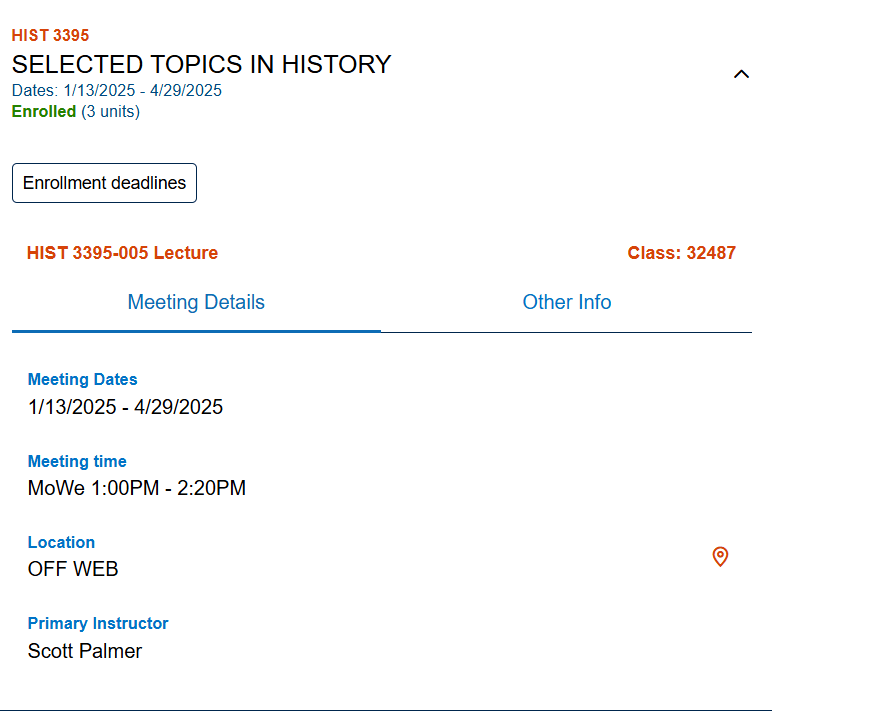Switch to the Meeting Details tab
875x711 pixels.
[x=196, y=302]
